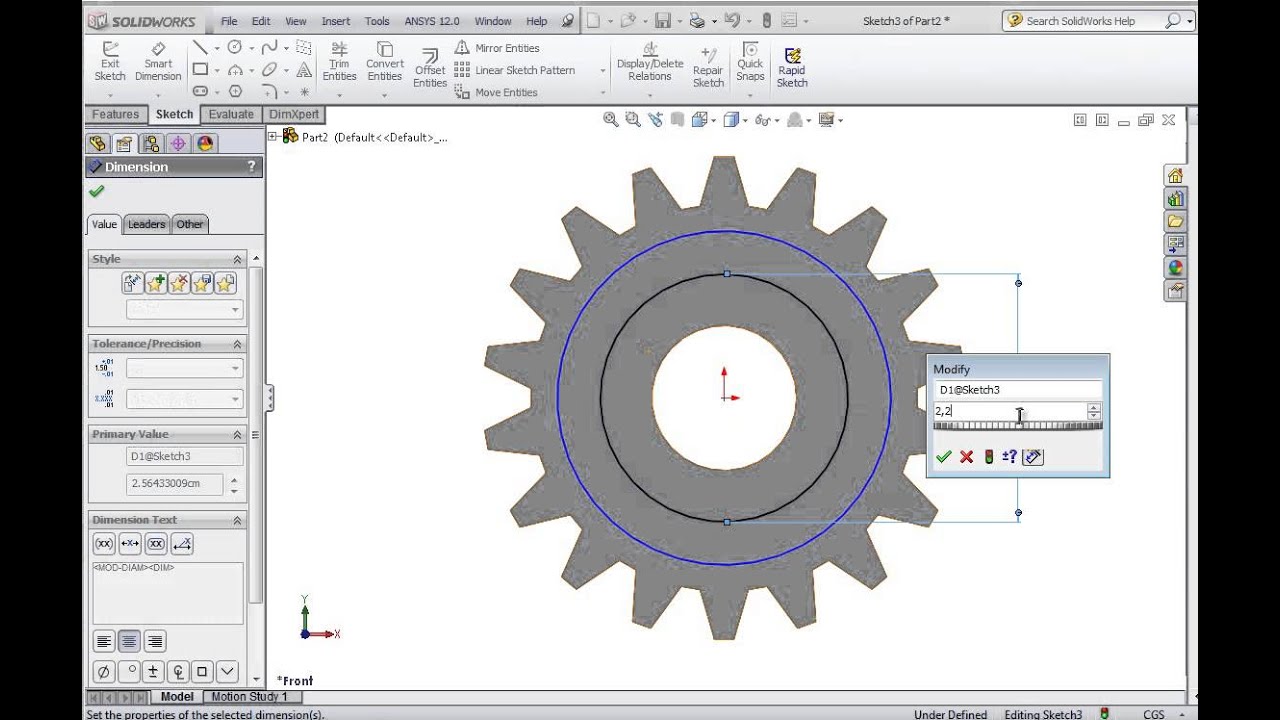
Task: Collapse the Dimension Text section
Action: [238, 520]
